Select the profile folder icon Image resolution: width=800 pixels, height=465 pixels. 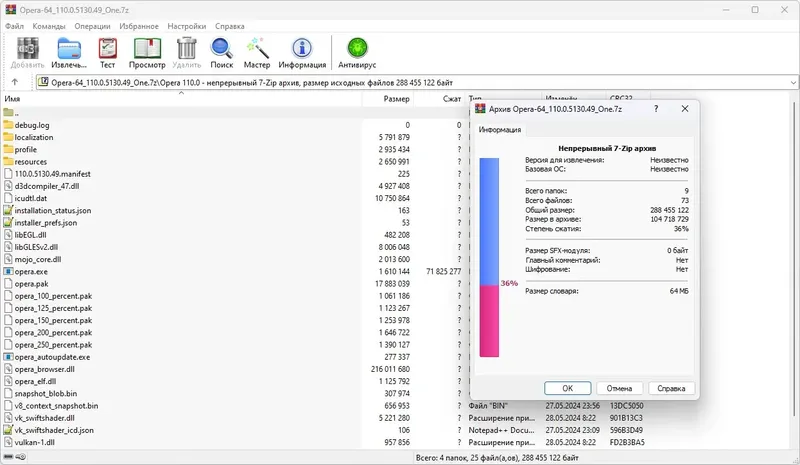(x=8, y=149)
